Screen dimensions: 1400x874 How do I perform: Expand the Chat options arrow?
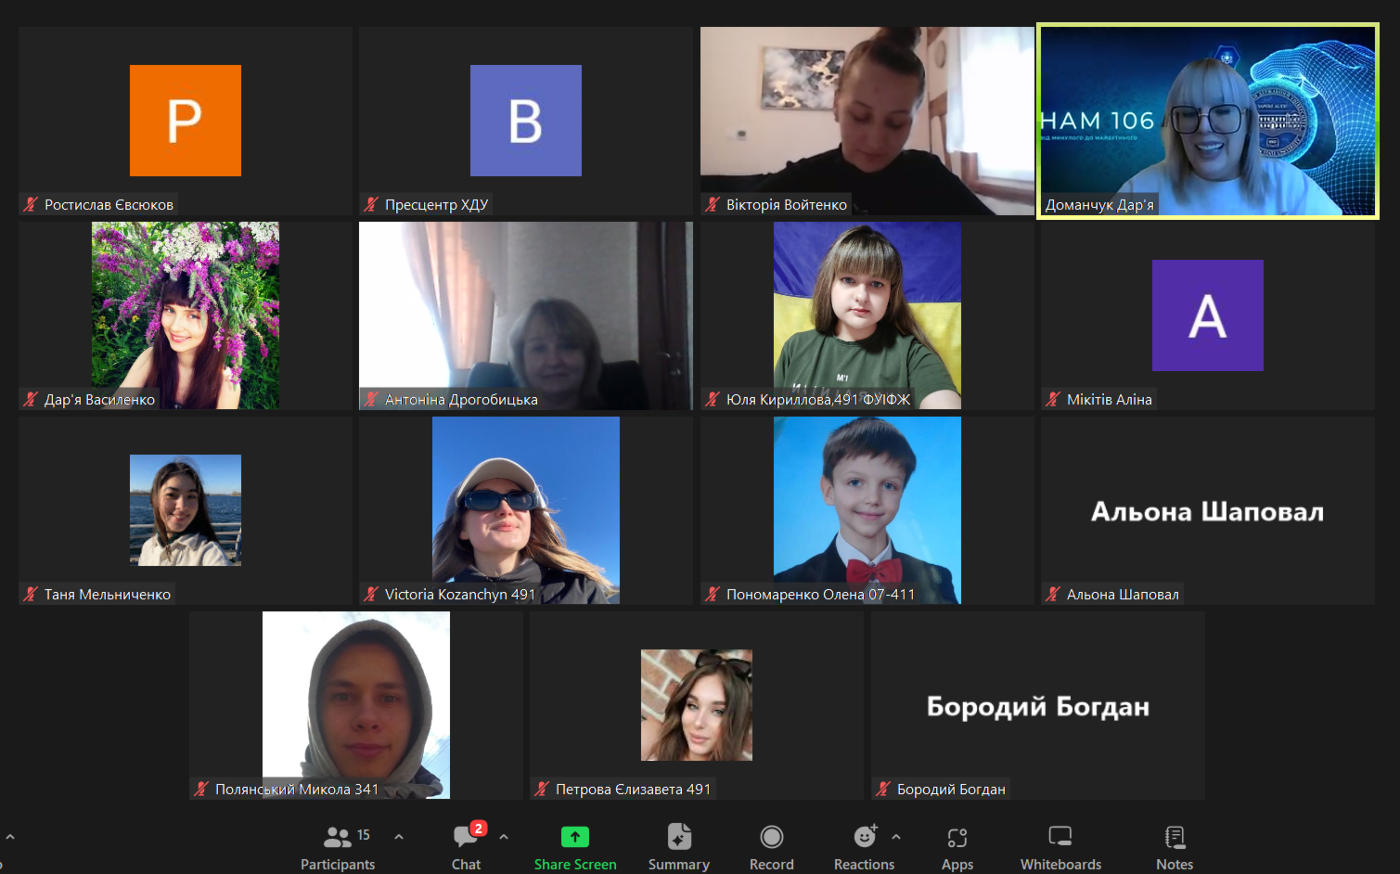(x=504, y=837)
